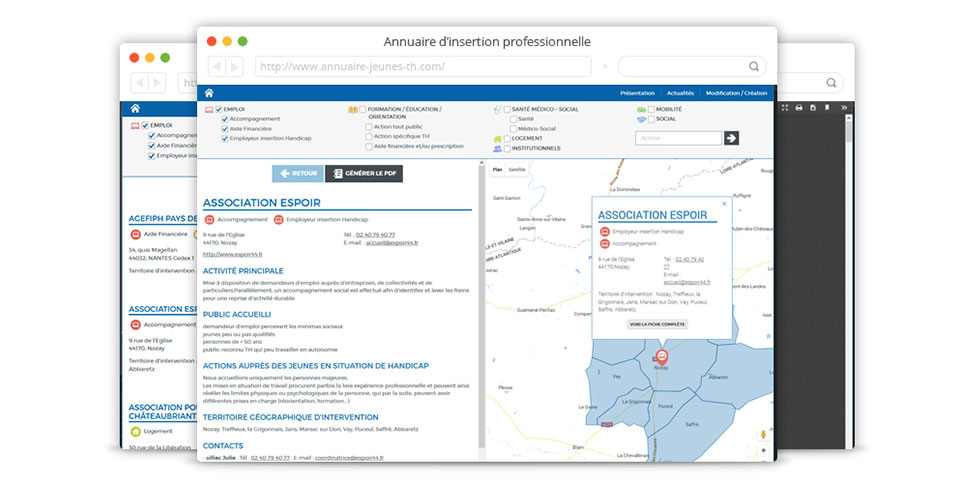Click bookmark icon in right back window
960x500 pixels.
tap(827, 108)
